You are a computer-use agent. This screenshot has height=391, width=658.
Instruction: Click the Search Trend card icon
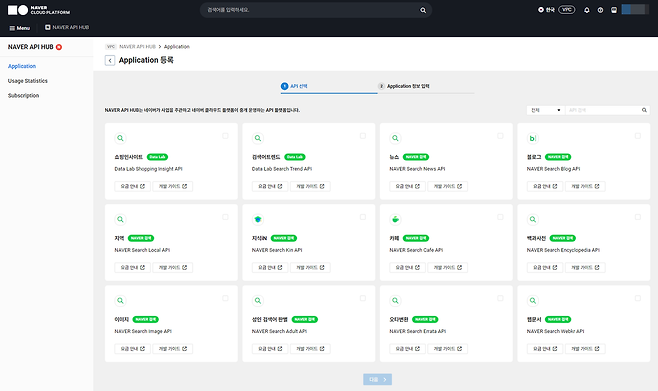(258, 138)
